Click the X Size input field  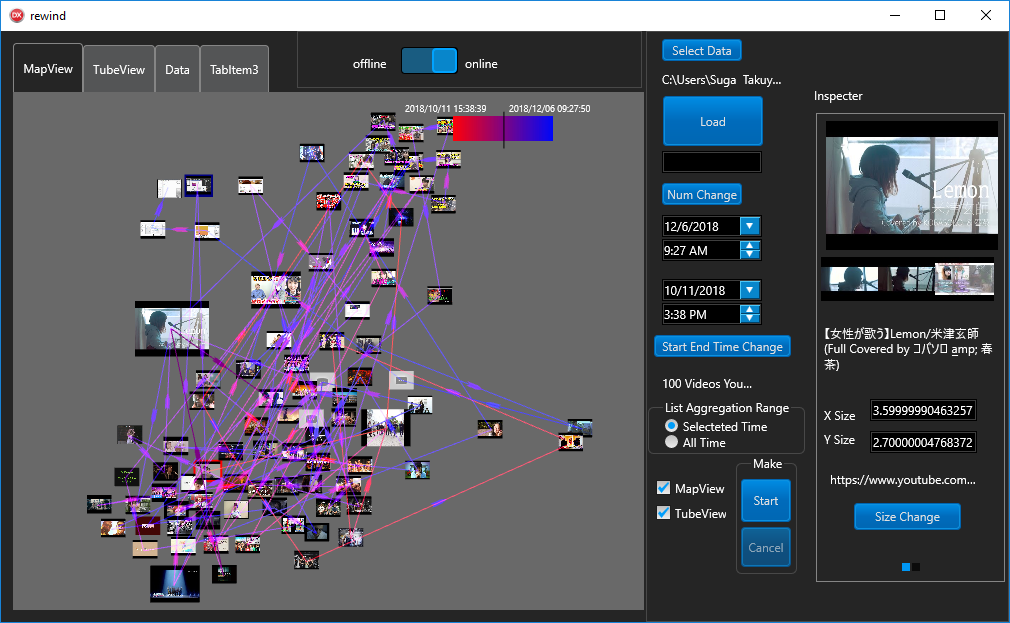922,411
